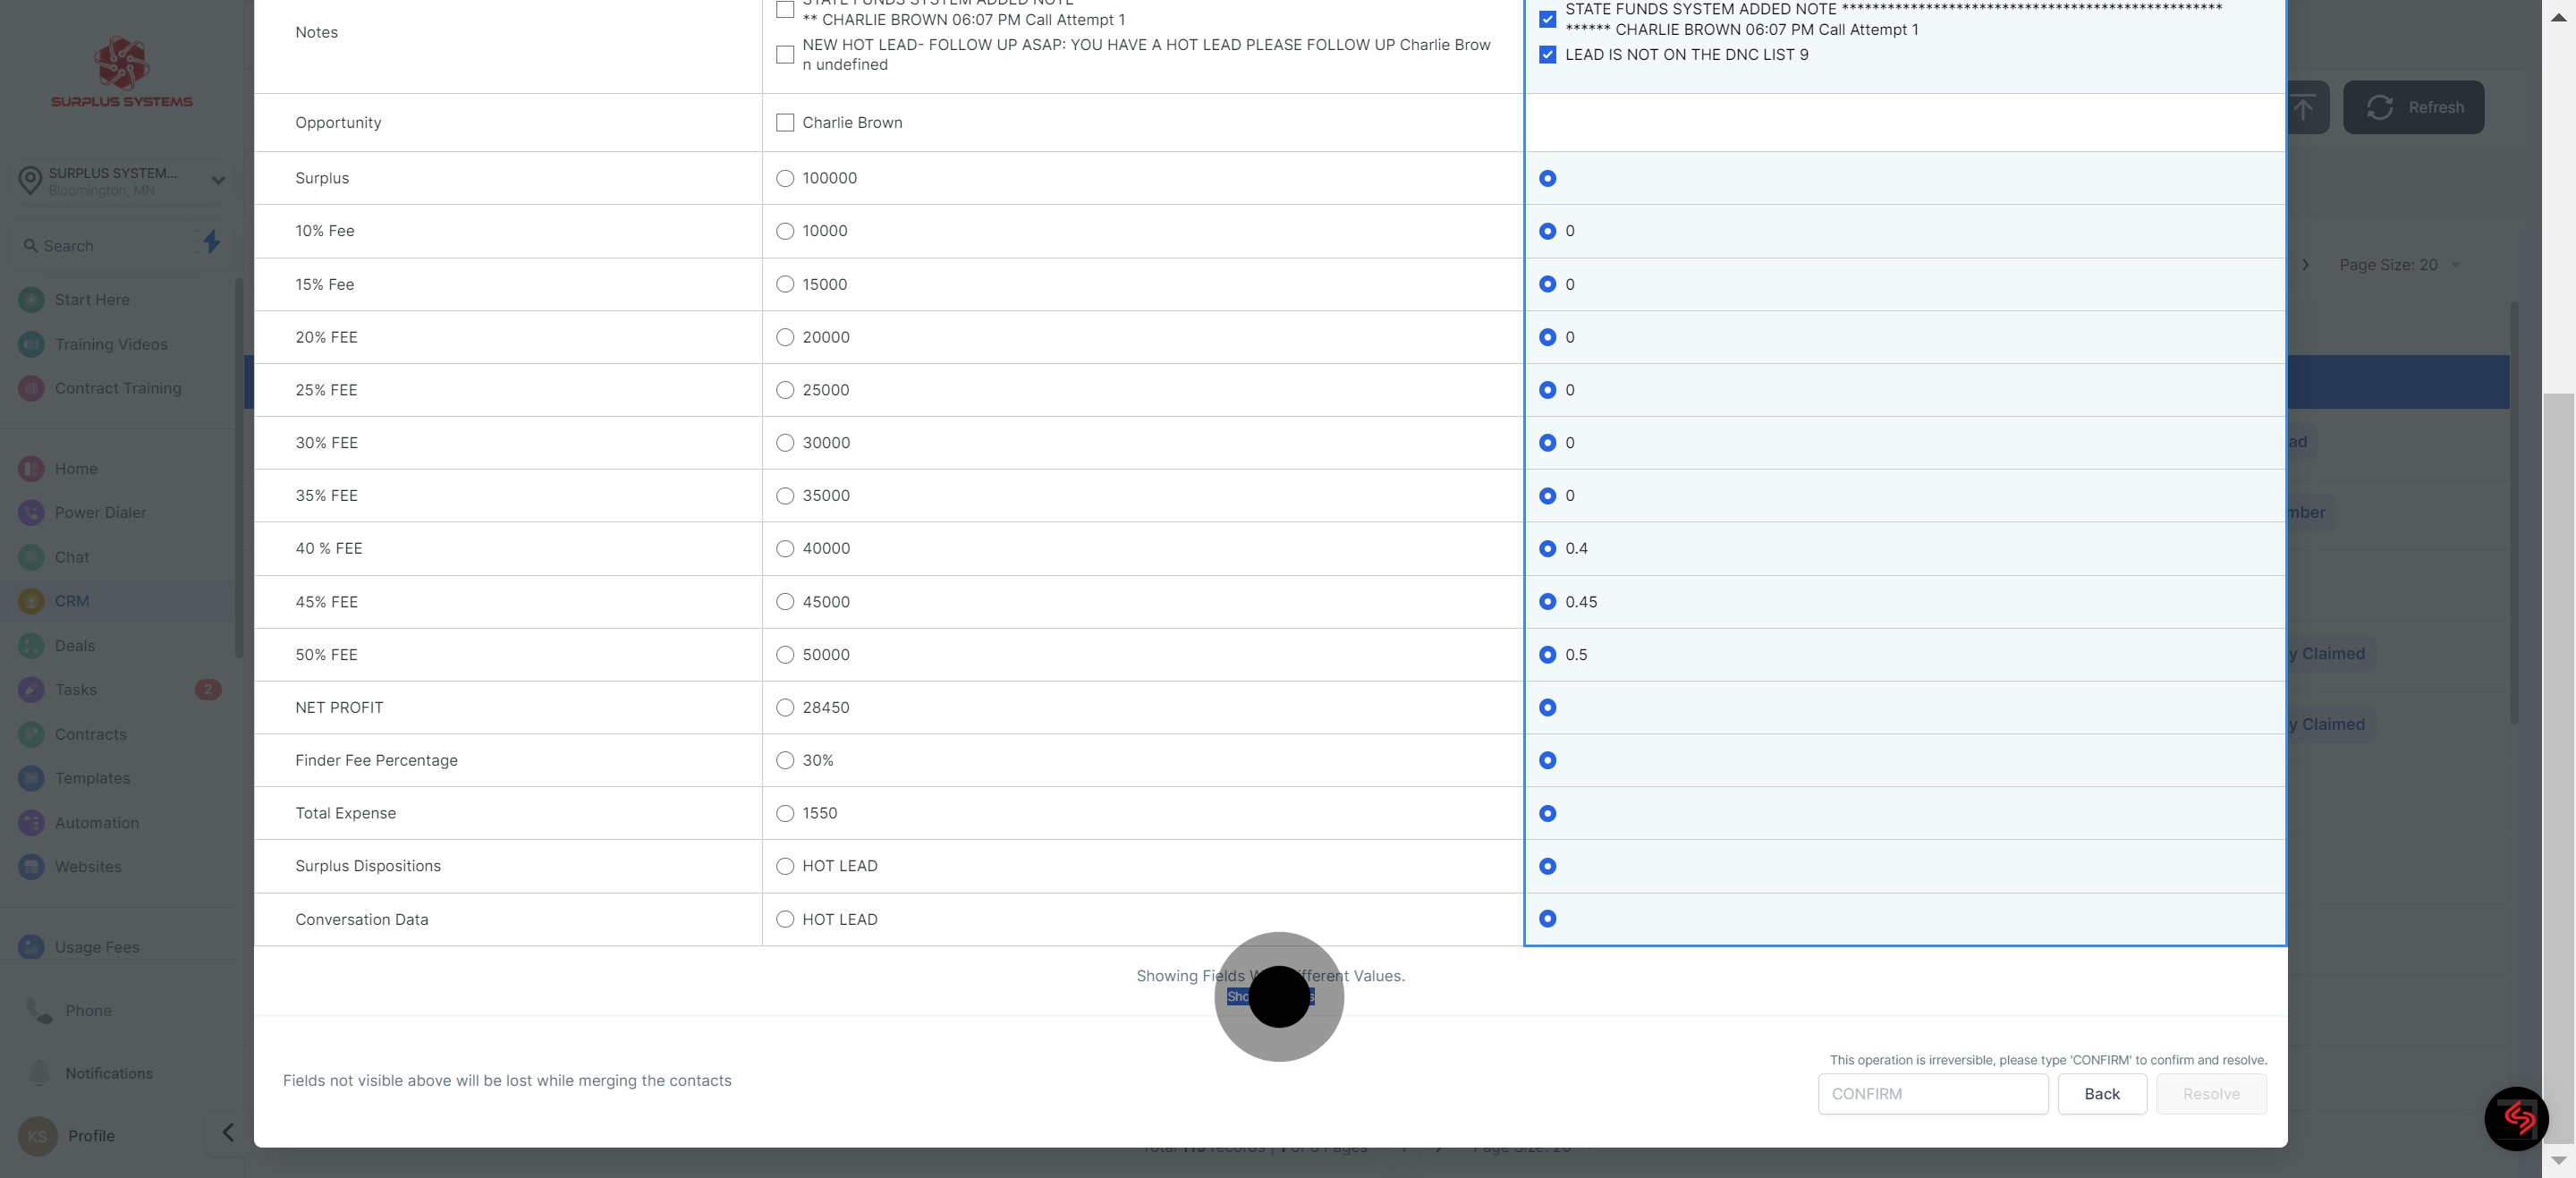Open Tasks showing the badge count 2
Screen dimensions: 2576x1178
(x=74, y=689)
